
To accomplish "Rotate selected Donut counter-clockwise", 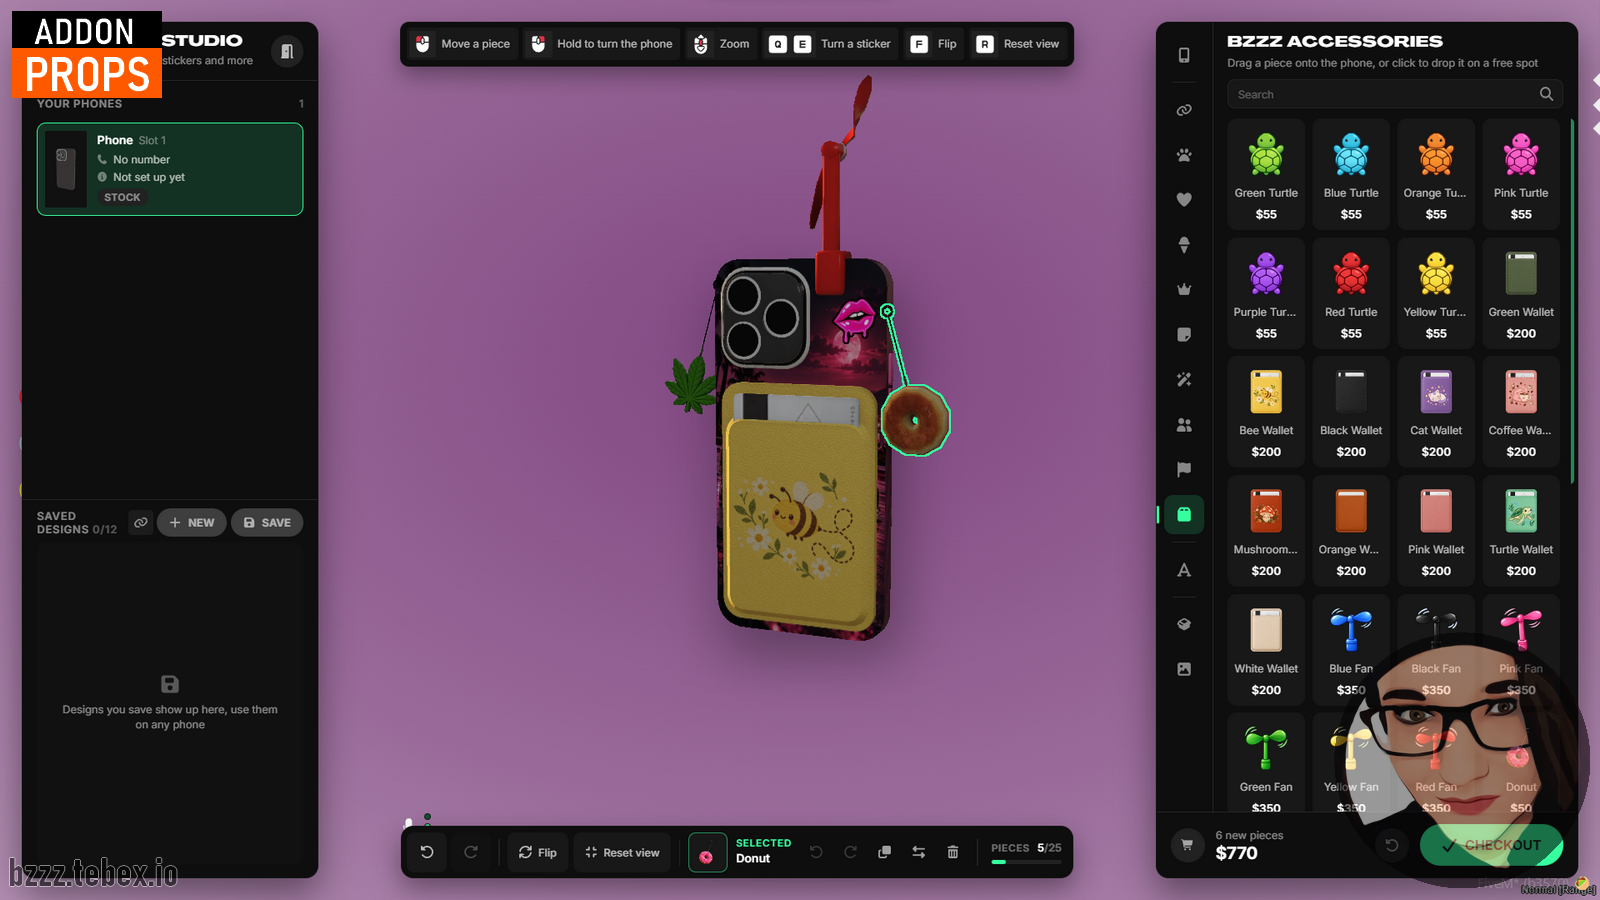I will point(816,852).
